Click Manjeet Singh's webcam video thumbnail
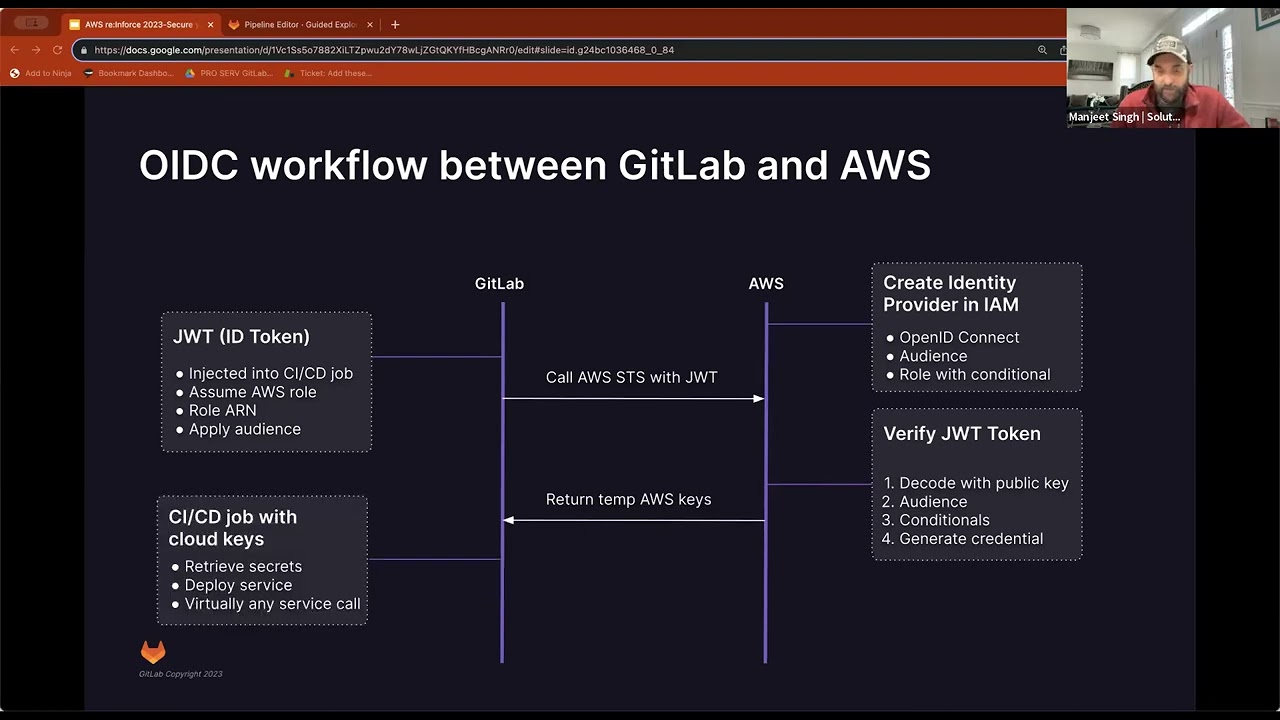The height and width of the screenshot is (720, 1280). (1172, 68)
